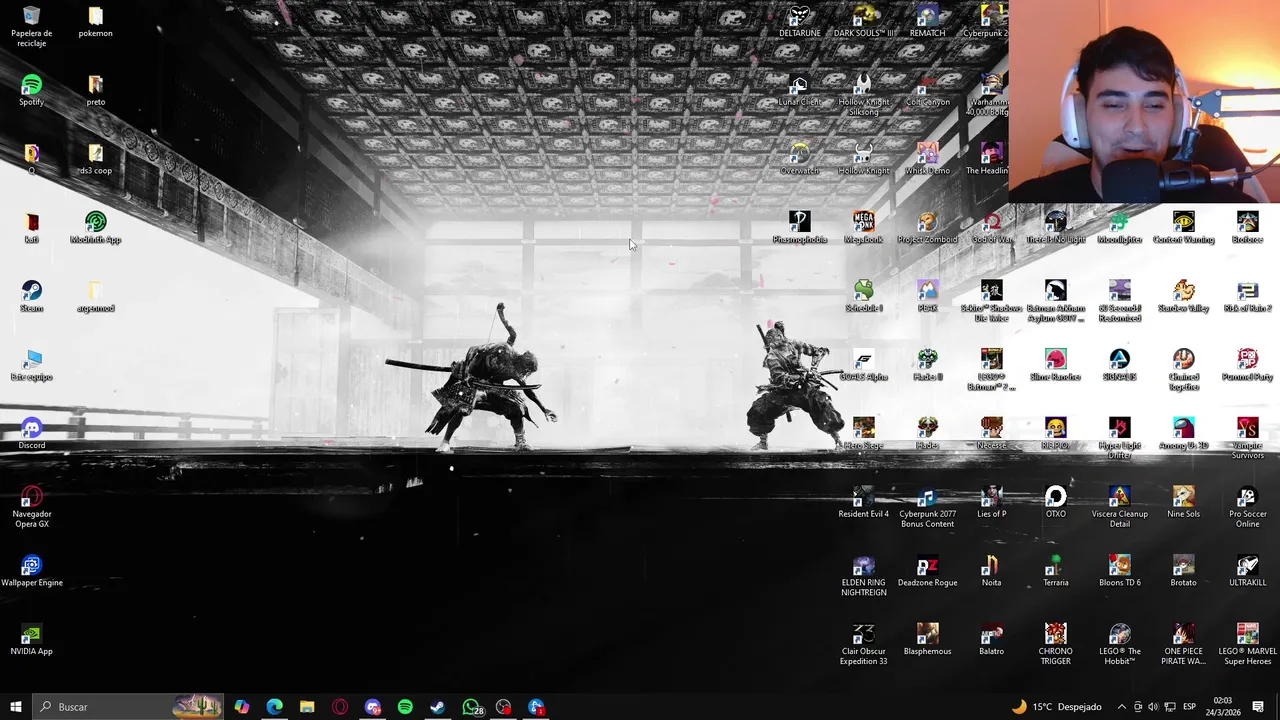Select the ELDEN RING NIGHTREIGN shortcut
The image size is (1280, 720).
click(x=863, y=576)
